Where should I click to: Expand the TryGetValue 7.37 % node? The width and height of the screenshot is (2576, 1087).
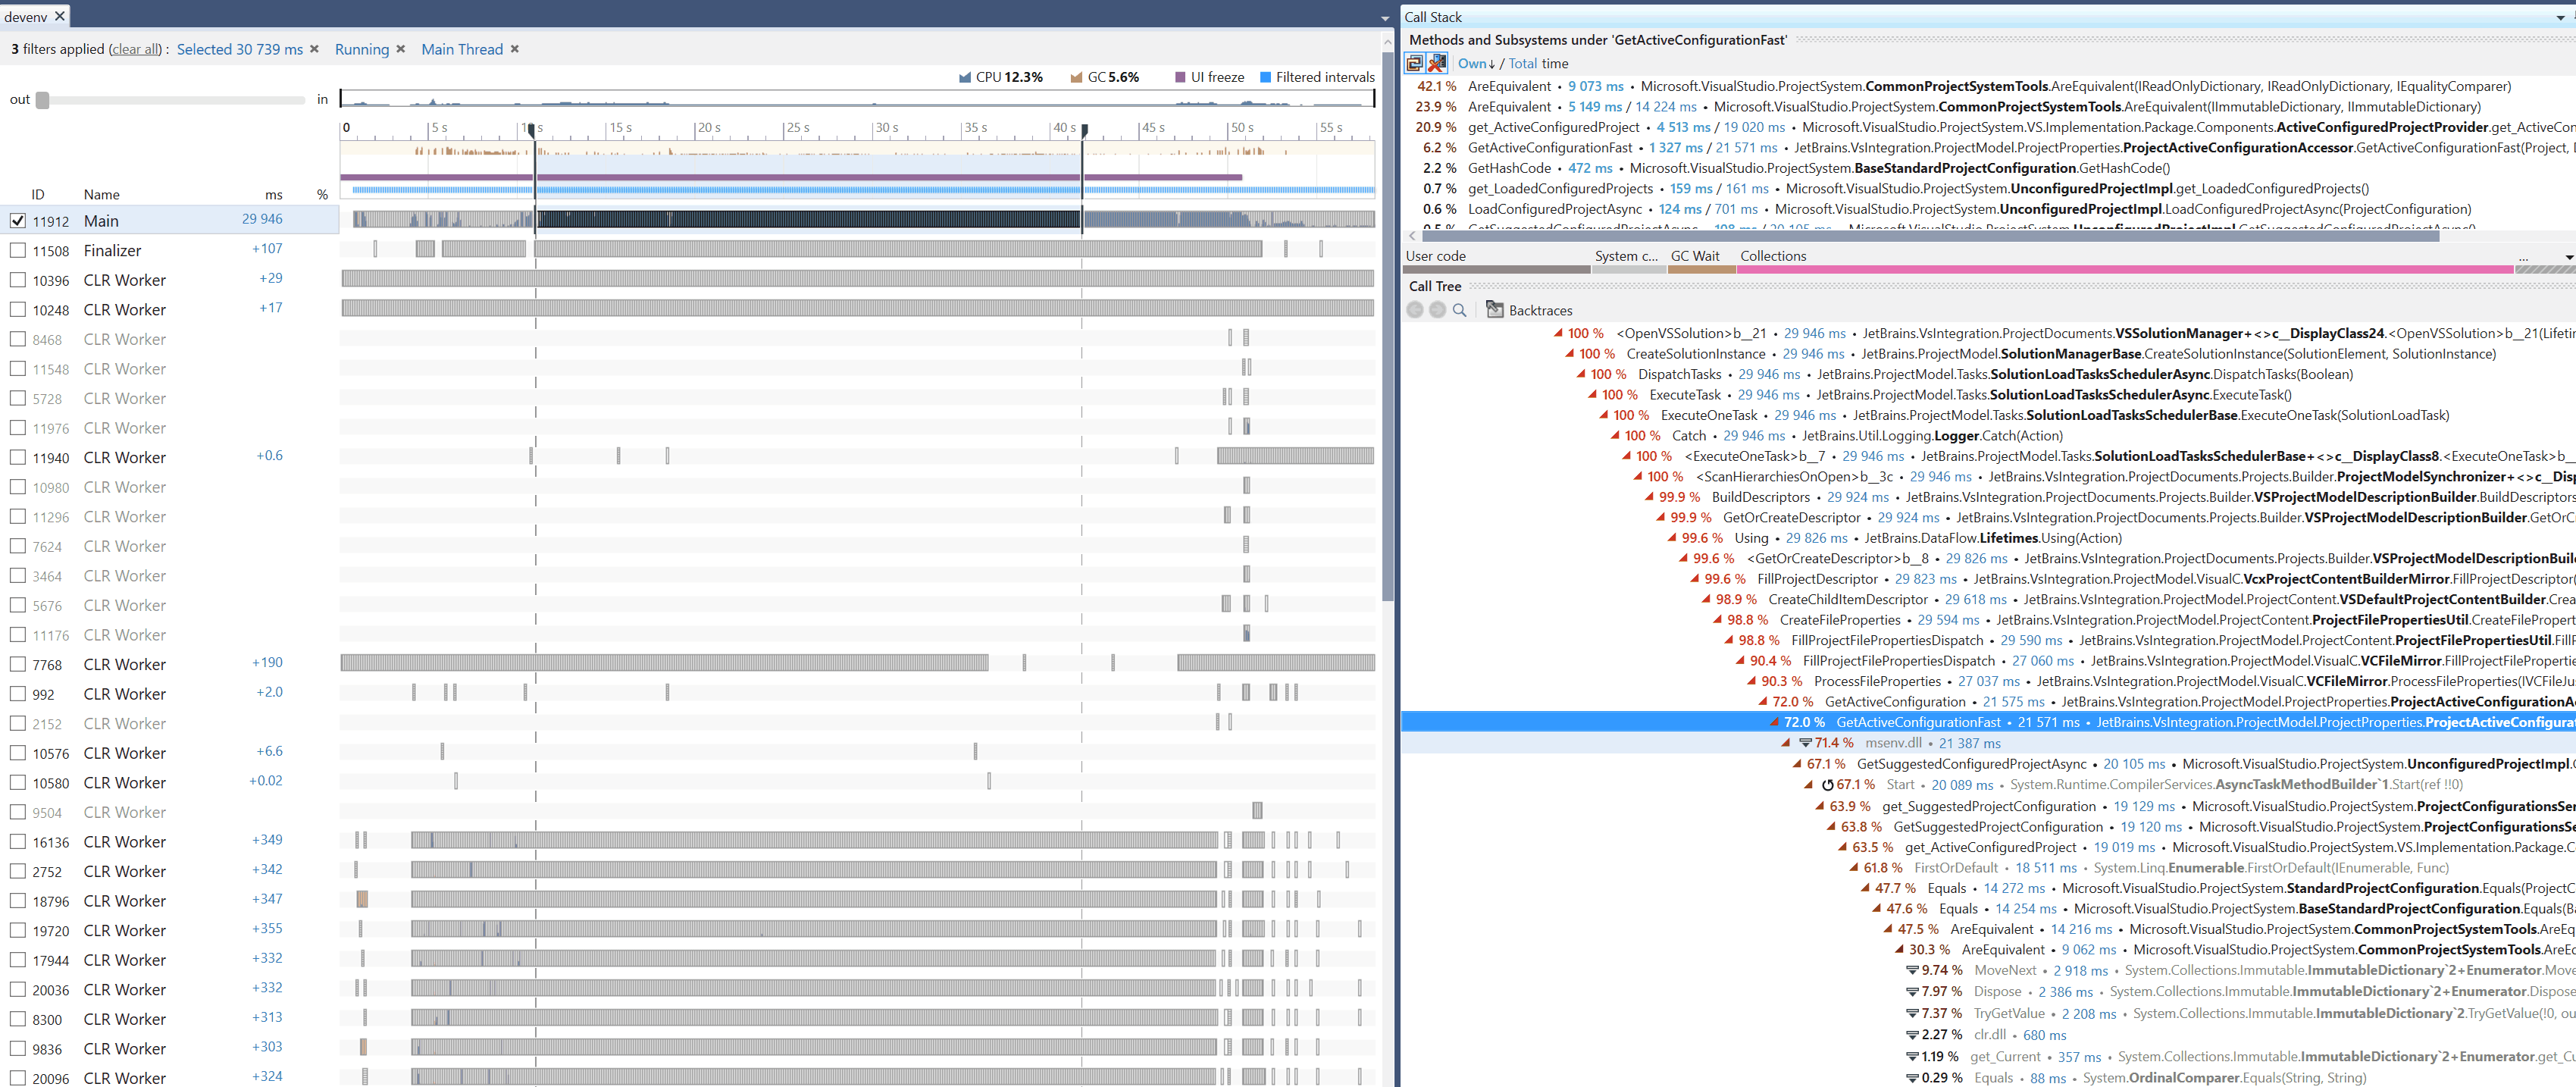(1912, 1014)
